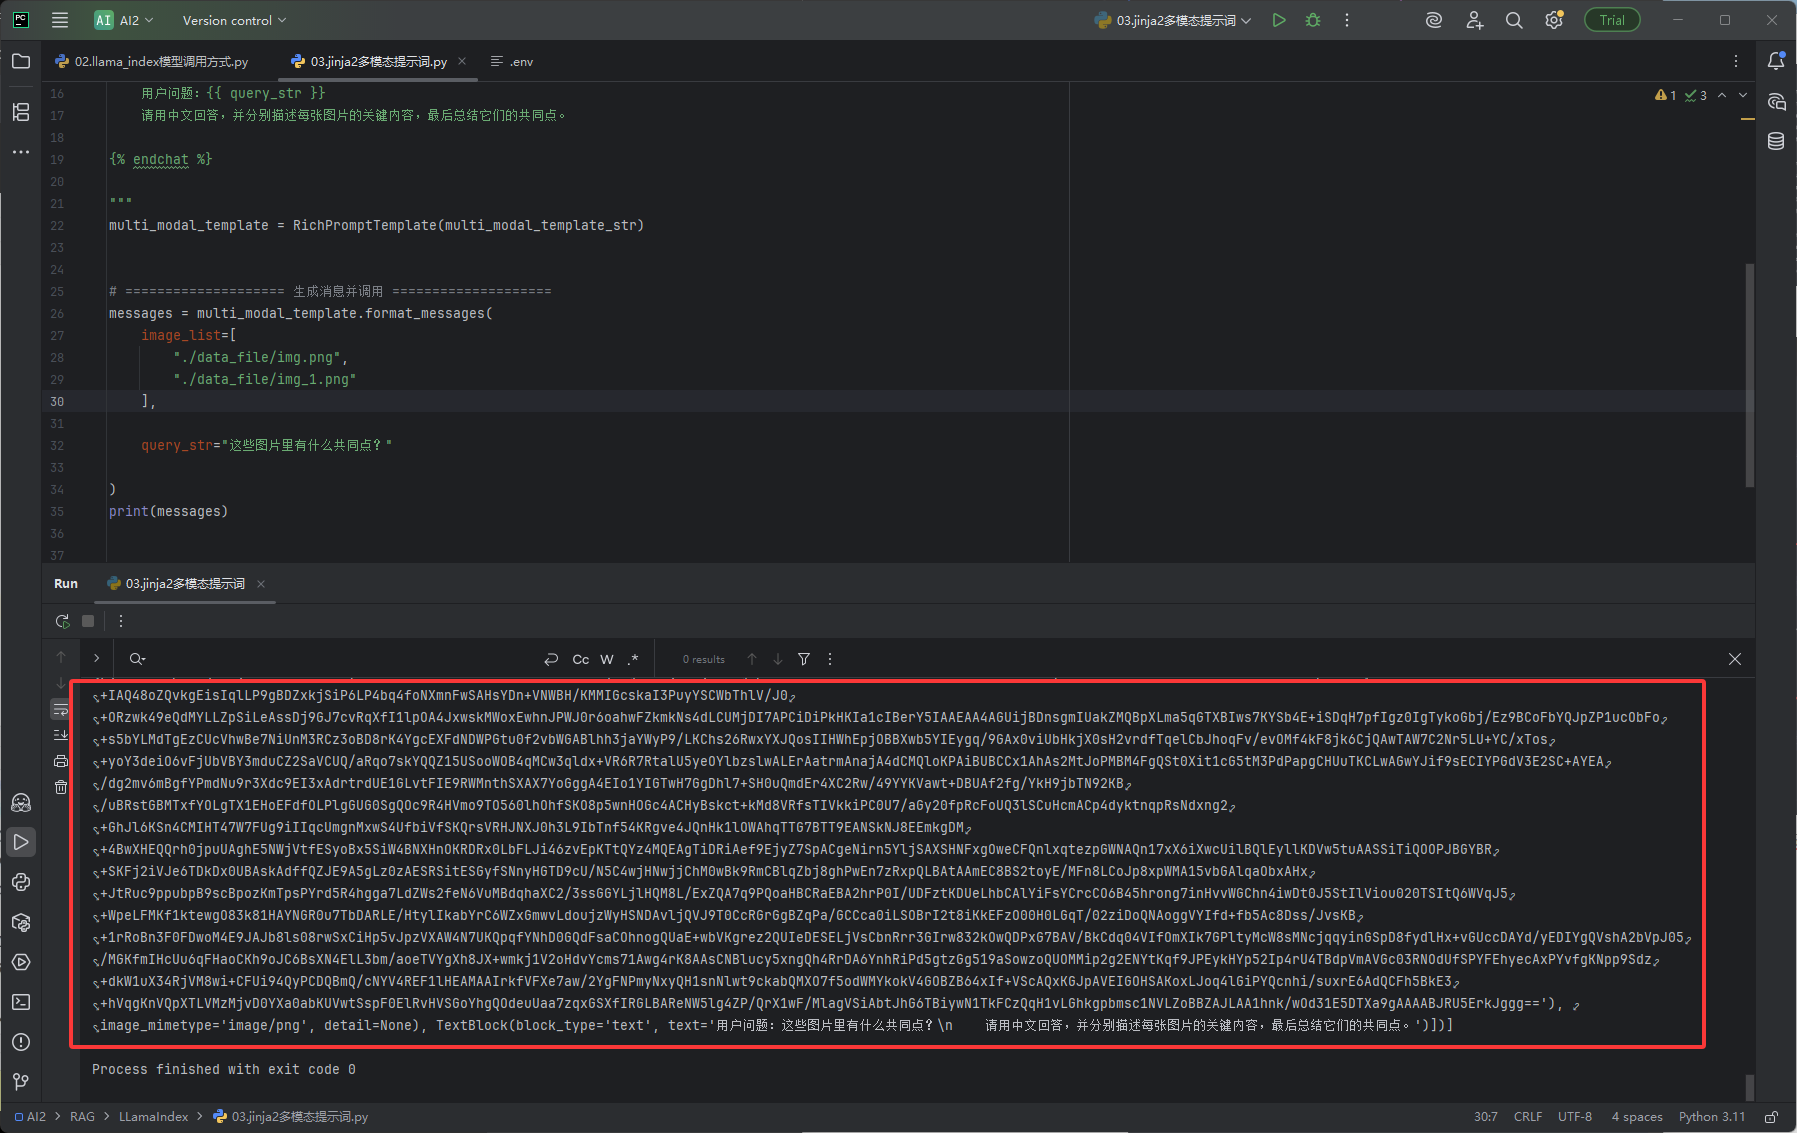This screenshot has width=1797, height=1133.
Task: Open the main hamburger menu
Action: click(60, 20)
